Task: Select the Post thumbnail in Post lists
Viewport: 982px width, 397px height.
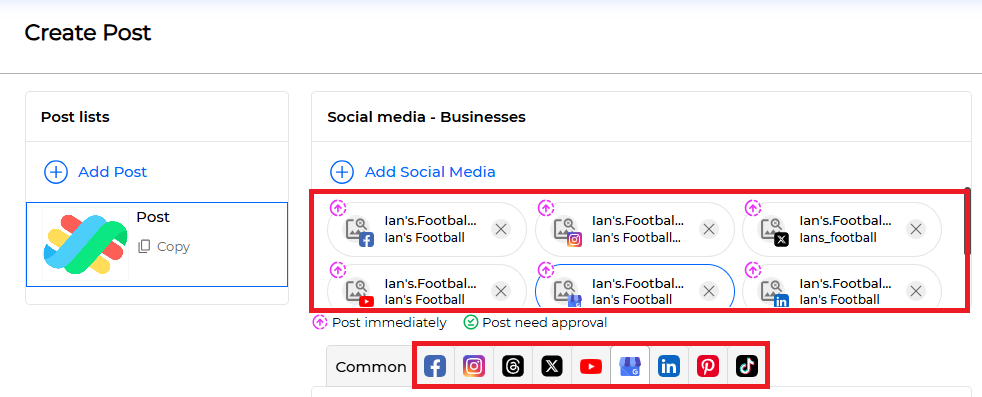Action: [85, 244]
